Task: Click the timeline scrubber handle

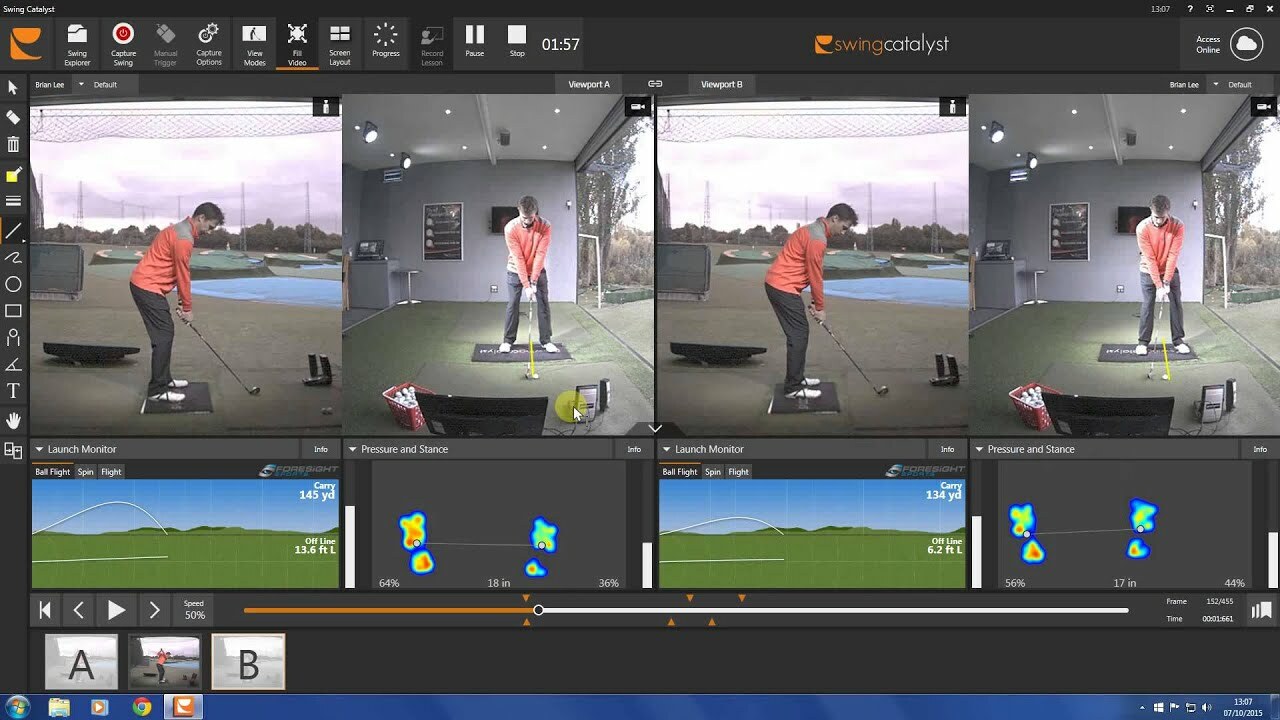Action: (538, 610)
